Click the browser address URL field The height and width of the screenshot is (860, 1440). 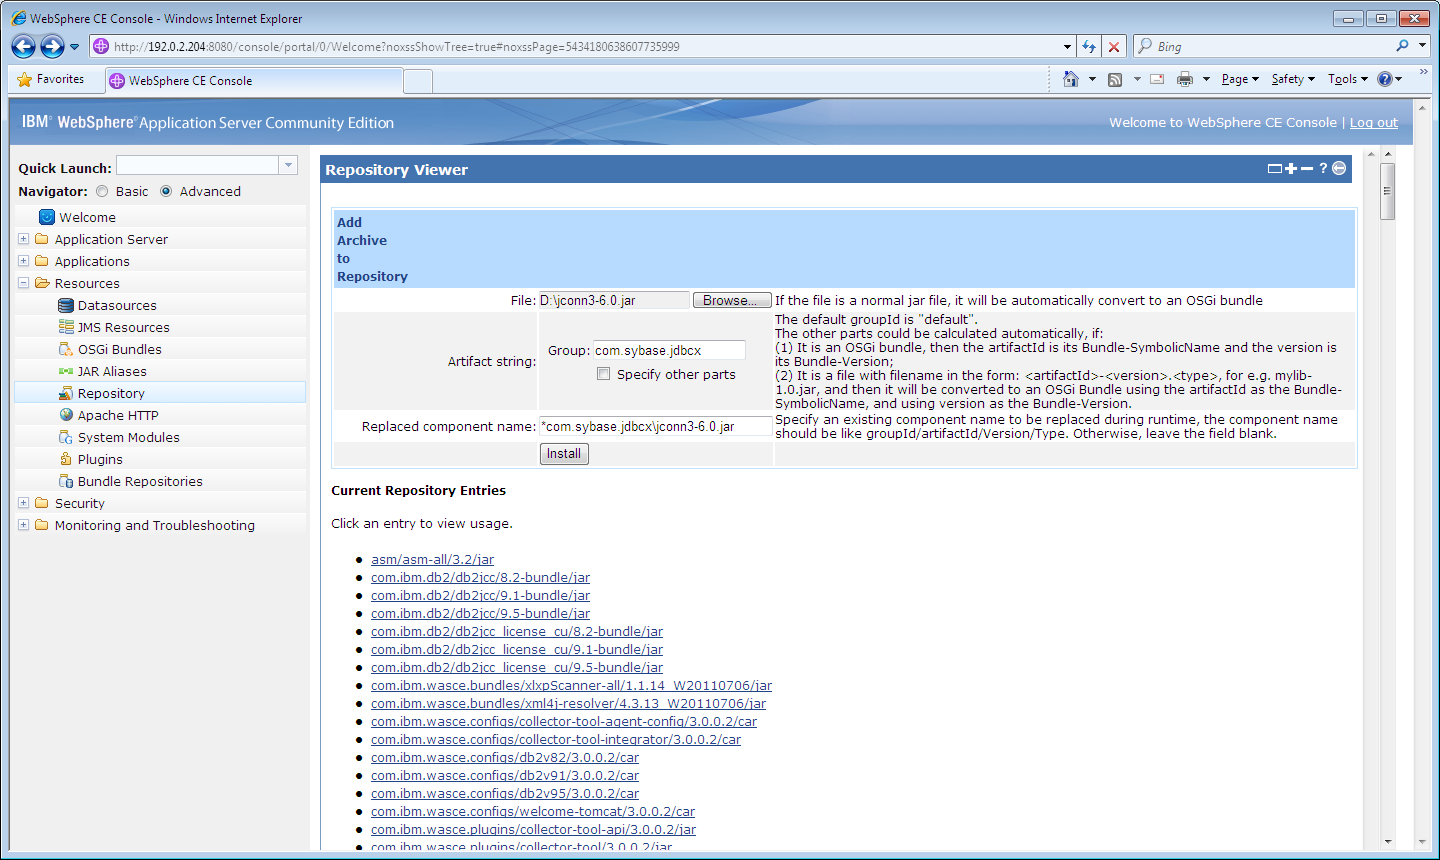pos(585,47)
